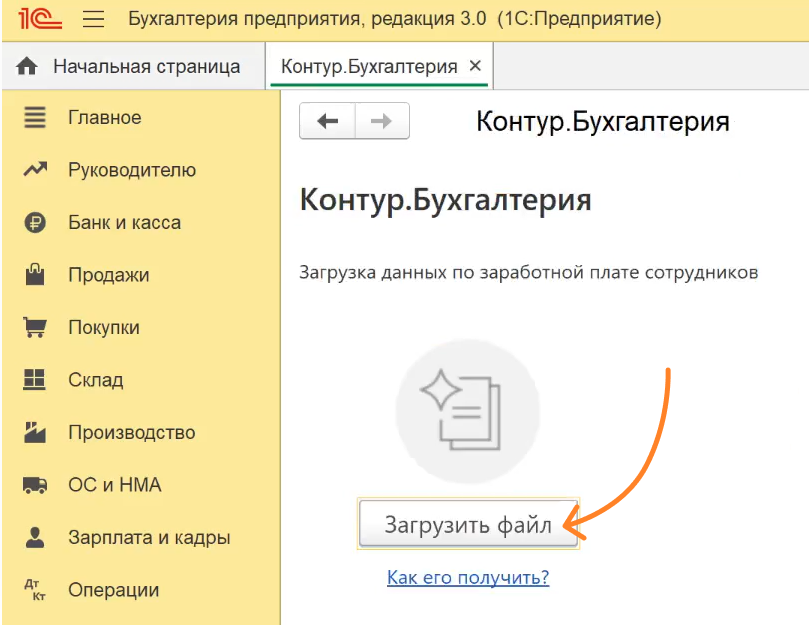Screen dimensions: 809x625
Task: Open the Производство section
Action: point(132,432)
